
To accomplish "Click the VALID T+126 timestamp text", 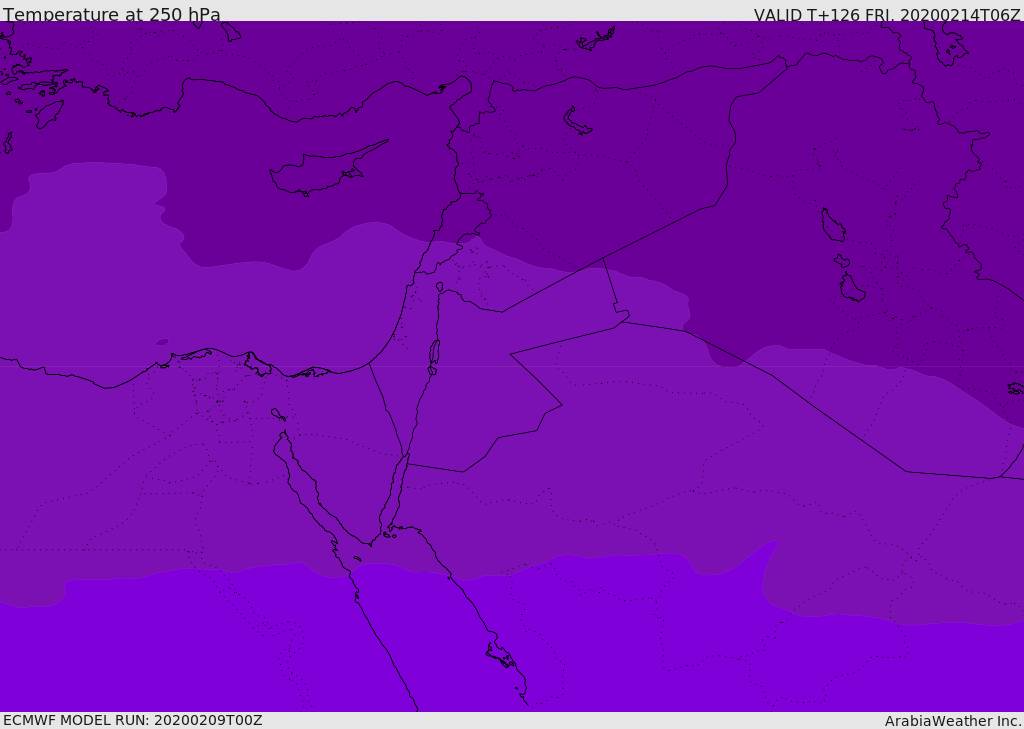I will pos(887,14).
